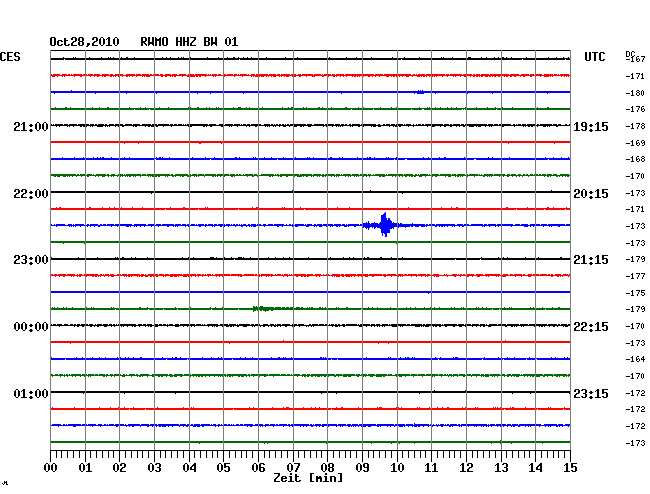
Task: Select the 22:00 local time label
Action: [31, 194]
